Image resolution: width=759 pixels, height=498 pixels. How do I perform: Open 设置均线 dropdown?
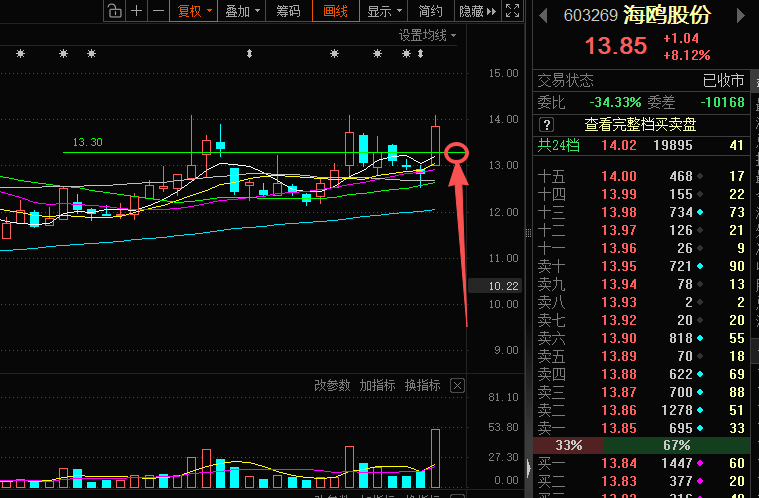pos(427,35)
